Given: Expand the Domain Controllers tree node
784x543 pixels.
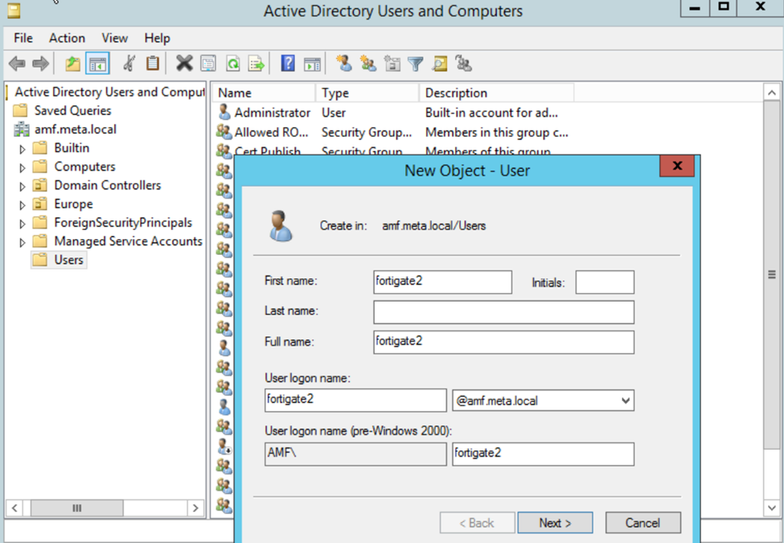Looking at the screenshot, I should 22,186.
